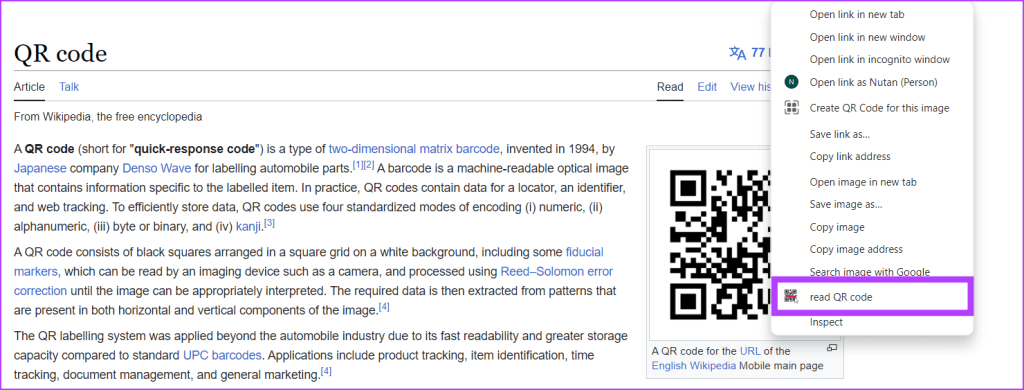1024x390 pixels.
Task: Follow the two-dimensional matrix barcode link
Action: (414, 148)
